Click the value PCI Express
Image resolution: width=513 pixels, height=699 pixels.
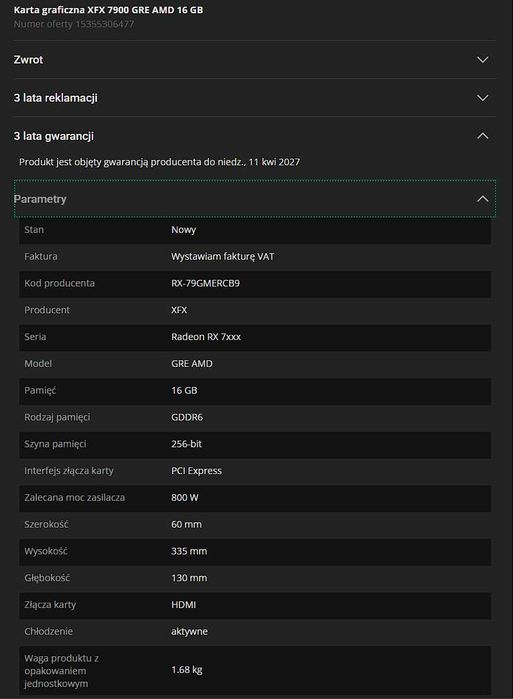click(x=196, y=470)
